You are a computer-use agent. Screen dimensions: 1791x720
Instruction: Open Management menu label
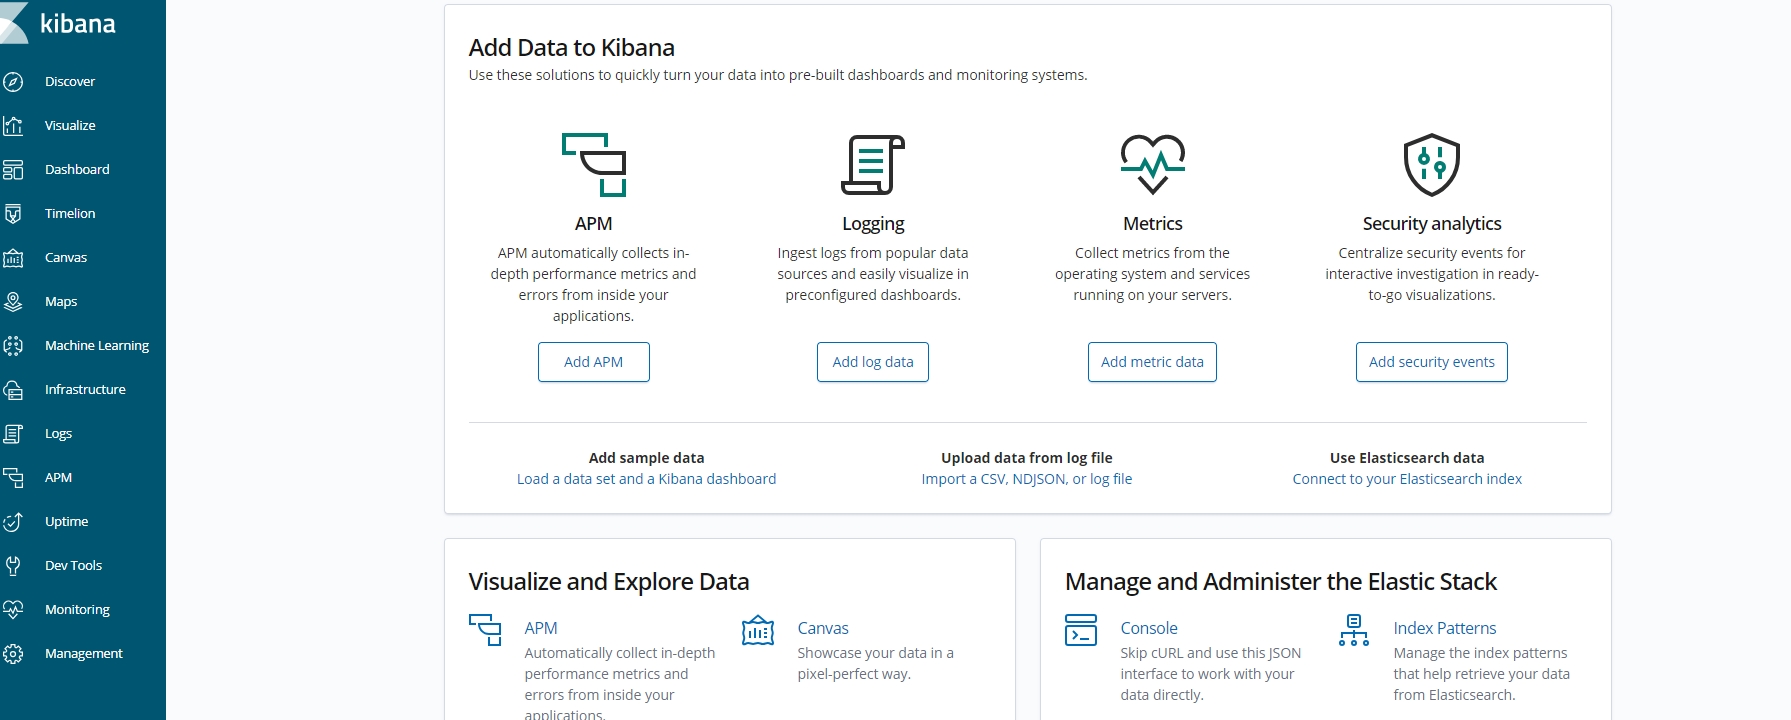pos(84,654)
